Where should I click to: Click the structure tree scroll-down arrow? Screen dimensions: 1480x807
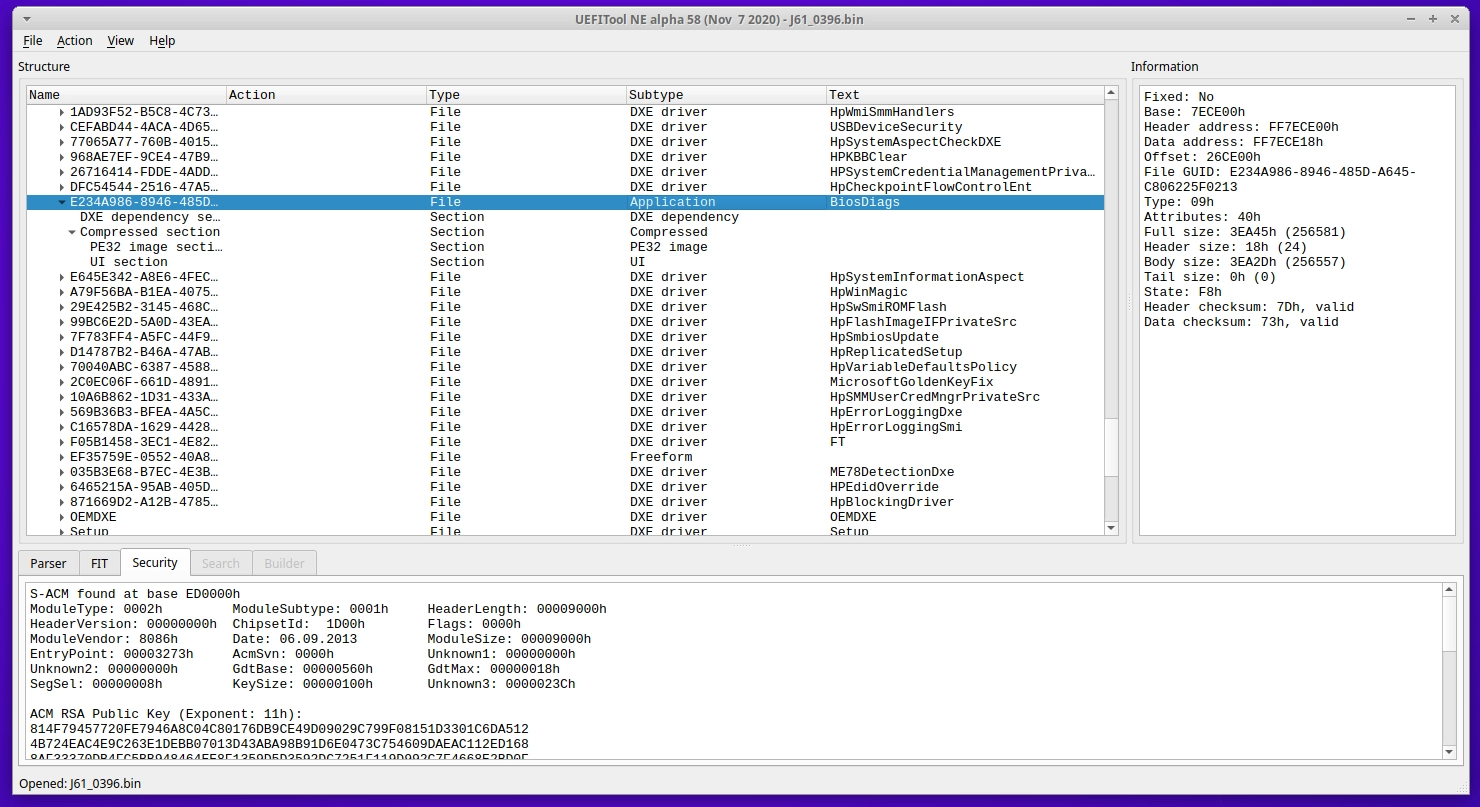1111,527
